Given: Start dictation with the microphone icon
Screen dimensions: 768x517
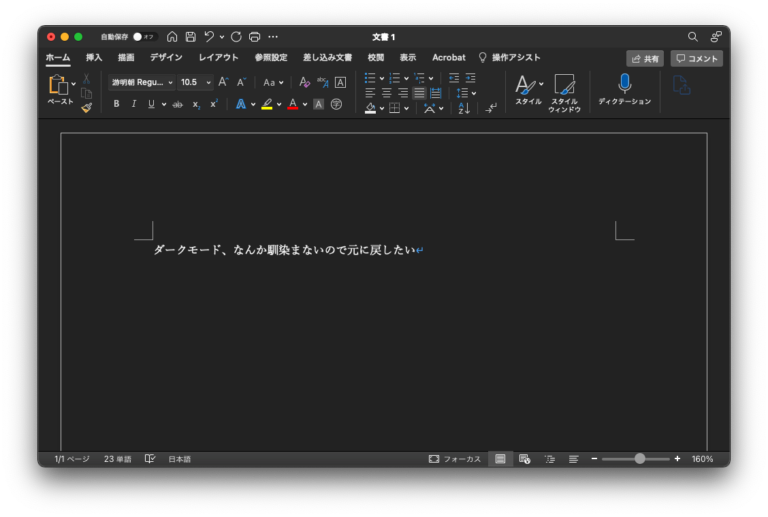Looking at the screenshot, I should pyautogui.click(x=624, y=84).
